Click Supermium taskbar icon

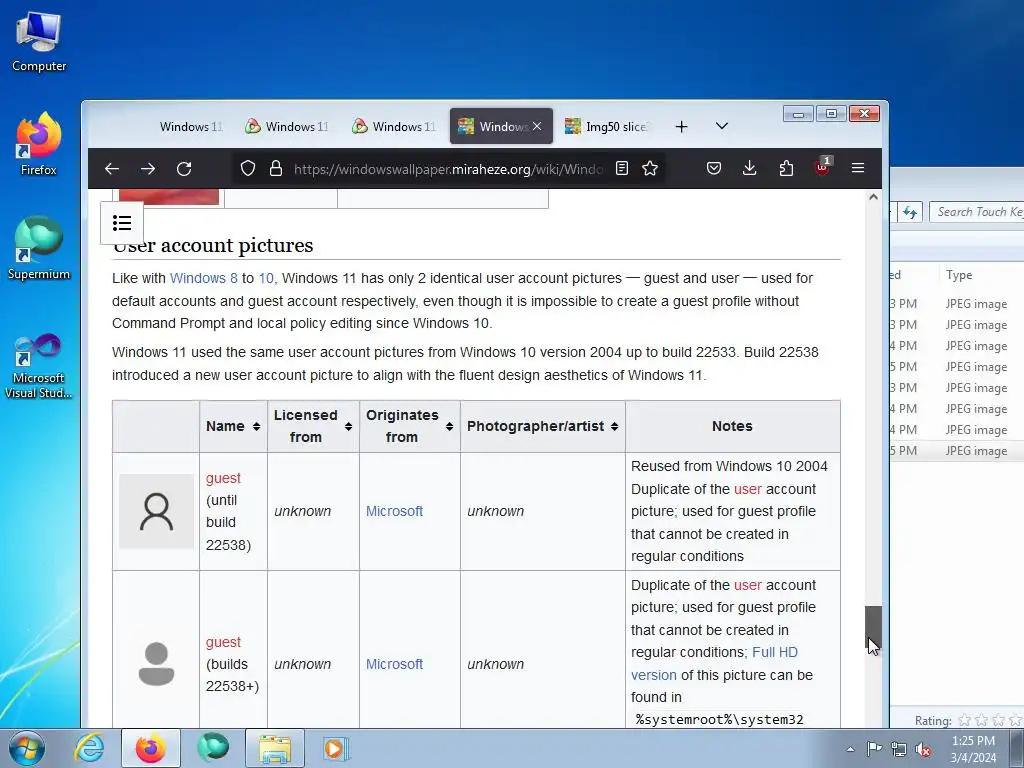213,748
